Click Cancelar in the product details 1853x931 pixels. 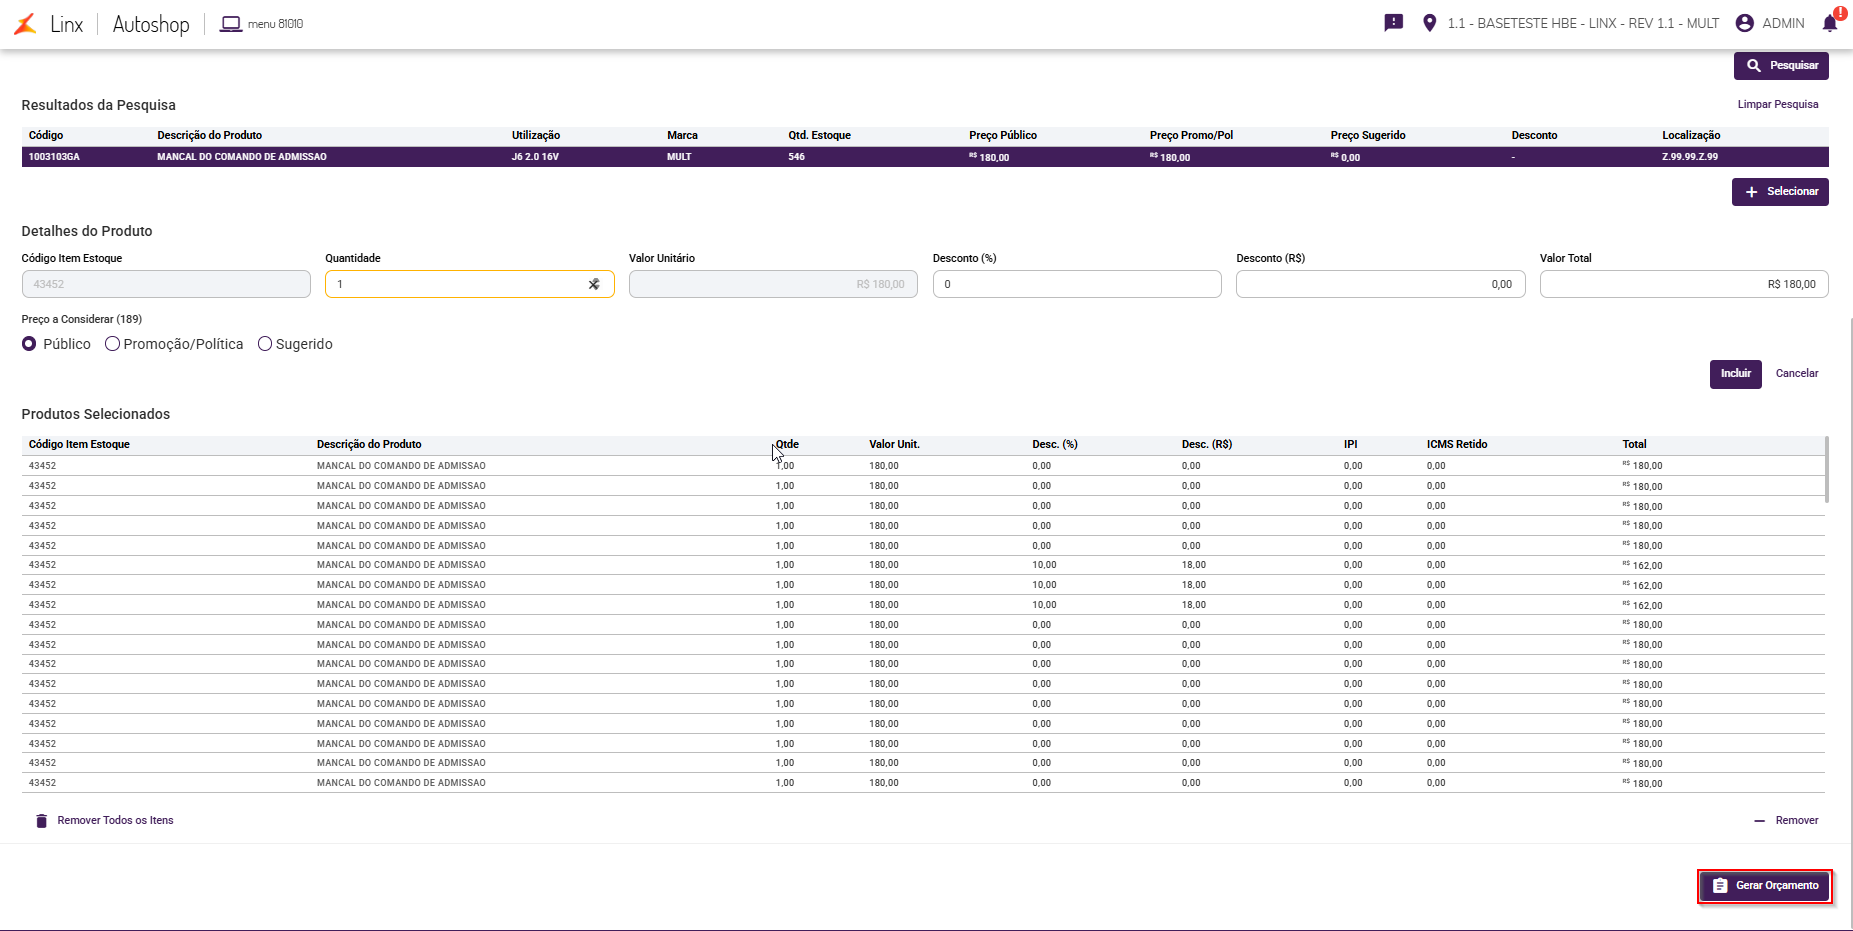click(x=1797, y=374)
